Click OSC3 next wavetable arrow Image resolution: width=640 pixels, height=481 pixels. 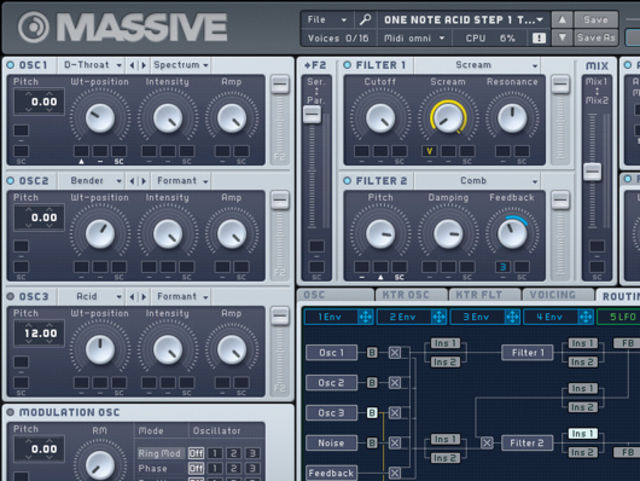[x=143, y=297]
